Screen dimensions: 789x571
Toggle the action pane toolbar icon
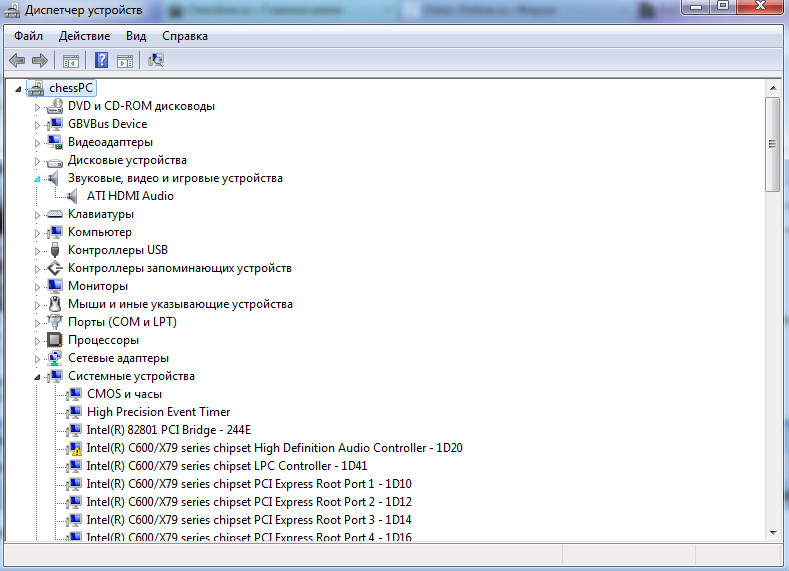click(x=125, y=61)
